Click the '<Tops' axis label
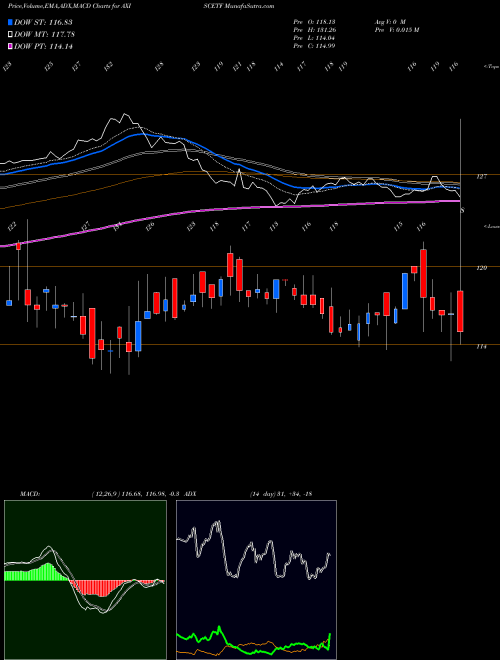Image resolution: width=500 pixels, height=660 pixels. point(491,67)
